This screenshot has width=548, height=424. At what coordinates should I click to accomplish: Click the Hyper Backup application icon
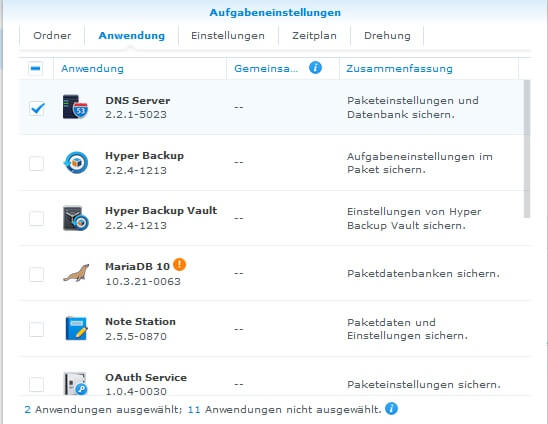tap(75, 163)
